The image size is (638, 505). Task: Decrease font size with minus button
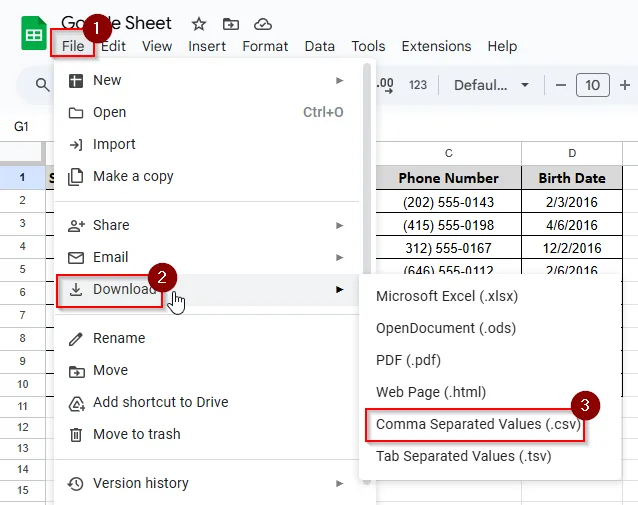(561, 85)
